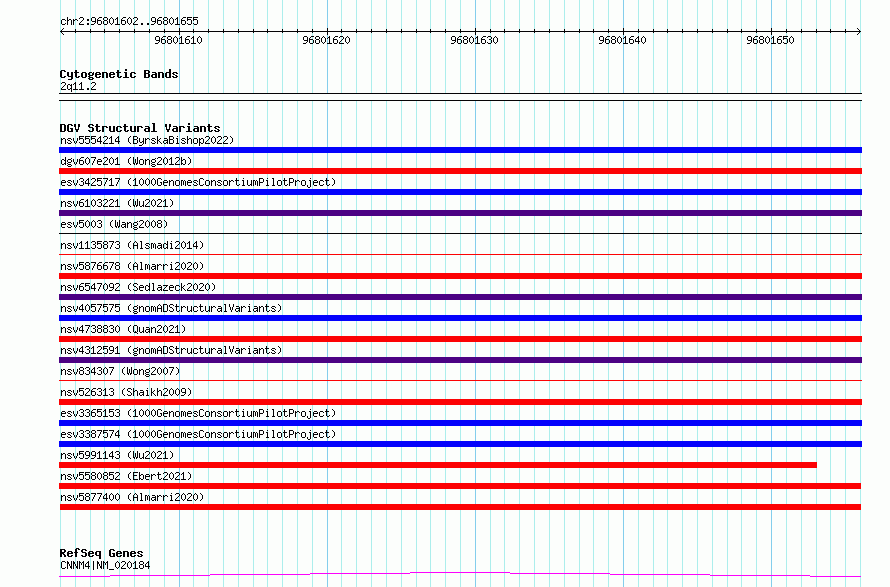Click the 2q11.2 band label
Screen dimensions: 890x587
78,86
